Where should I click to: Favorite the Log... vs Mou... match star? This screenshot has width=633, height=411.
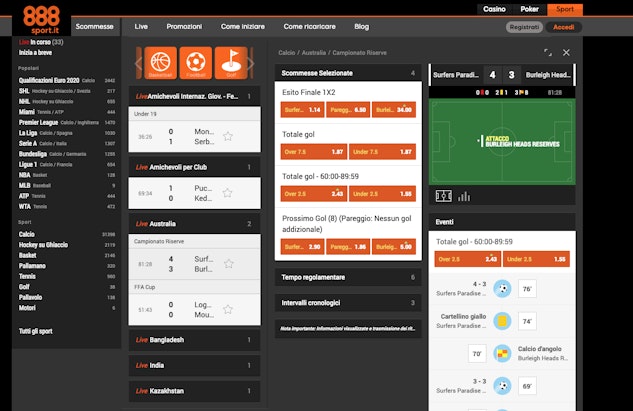[x=228, y=310]
